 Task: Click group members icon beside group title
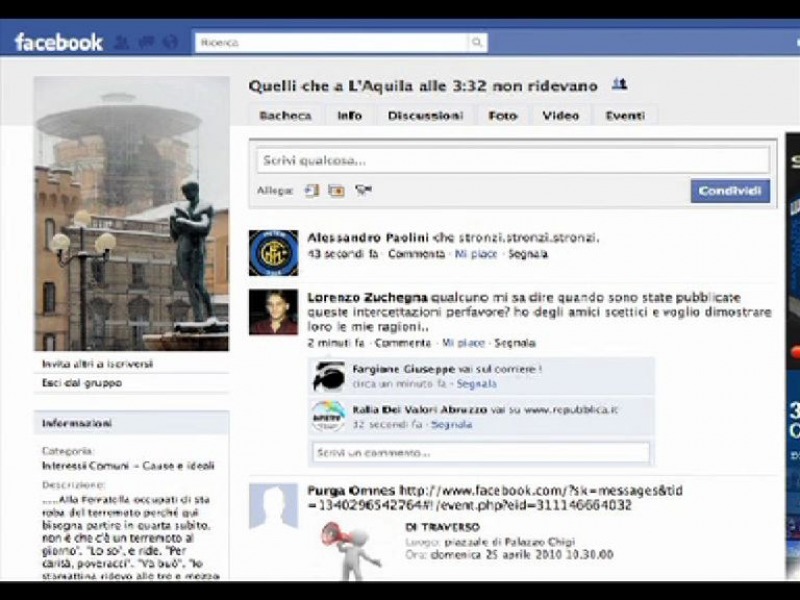coord(619,85)
